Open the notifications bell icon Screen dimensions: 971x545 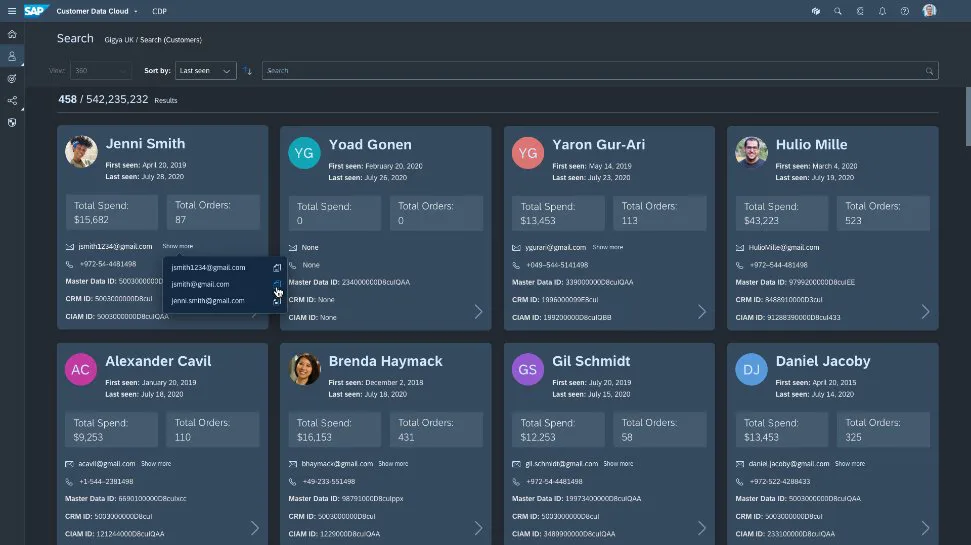(x=882, y=11)
